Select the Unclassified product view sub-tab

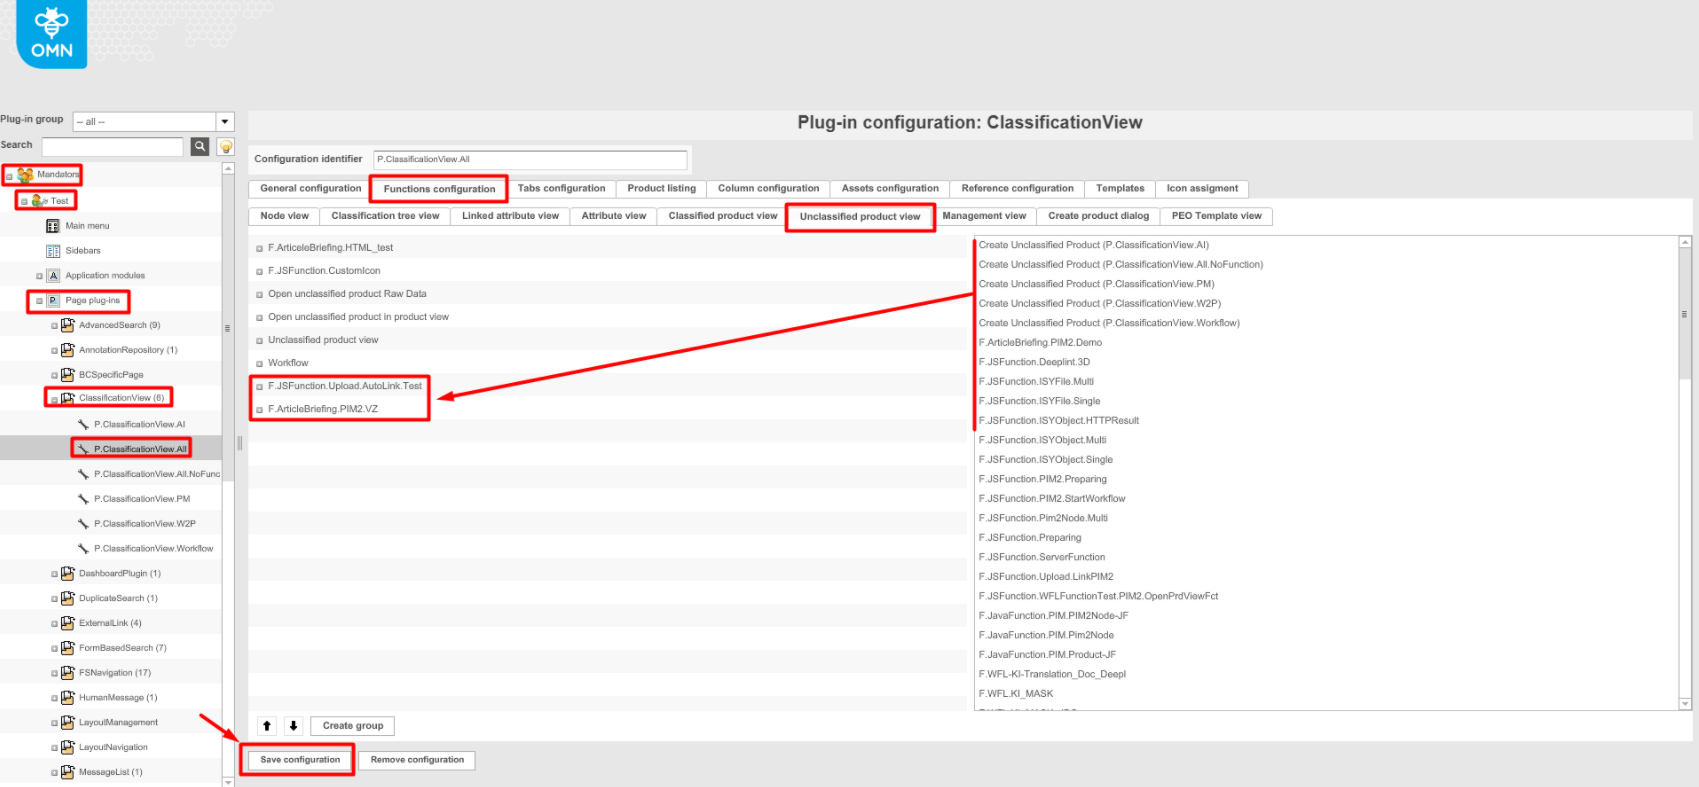pos(860,216)
